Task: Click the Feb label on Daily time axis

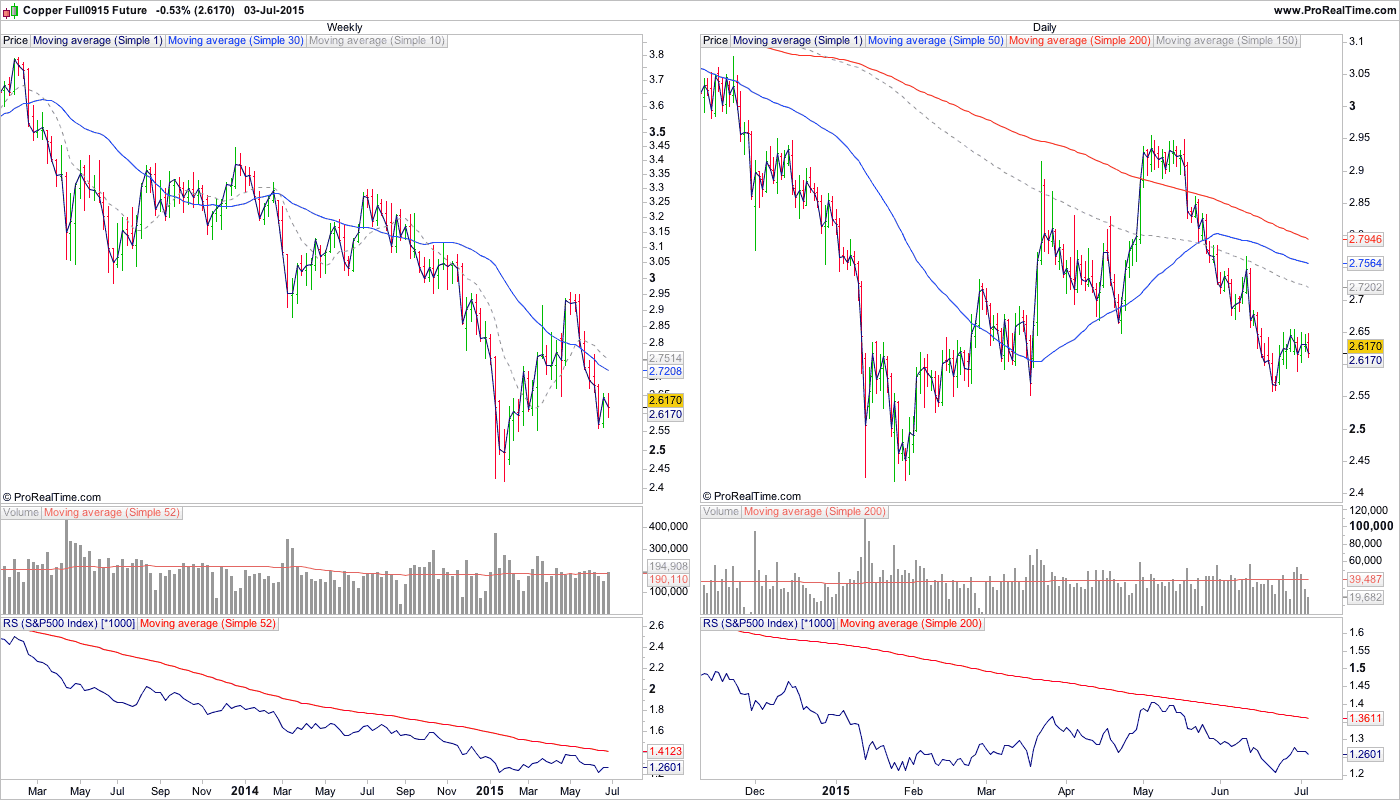Action: 911,790
